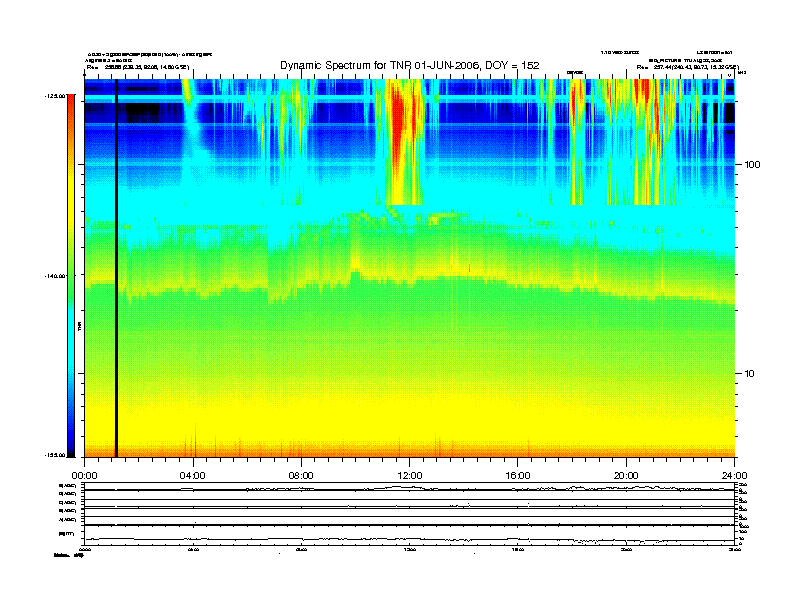The height and width of the screenshot is (612, 792).
Task: Click the 10 frequency axis label
Action: coord(749,374)
